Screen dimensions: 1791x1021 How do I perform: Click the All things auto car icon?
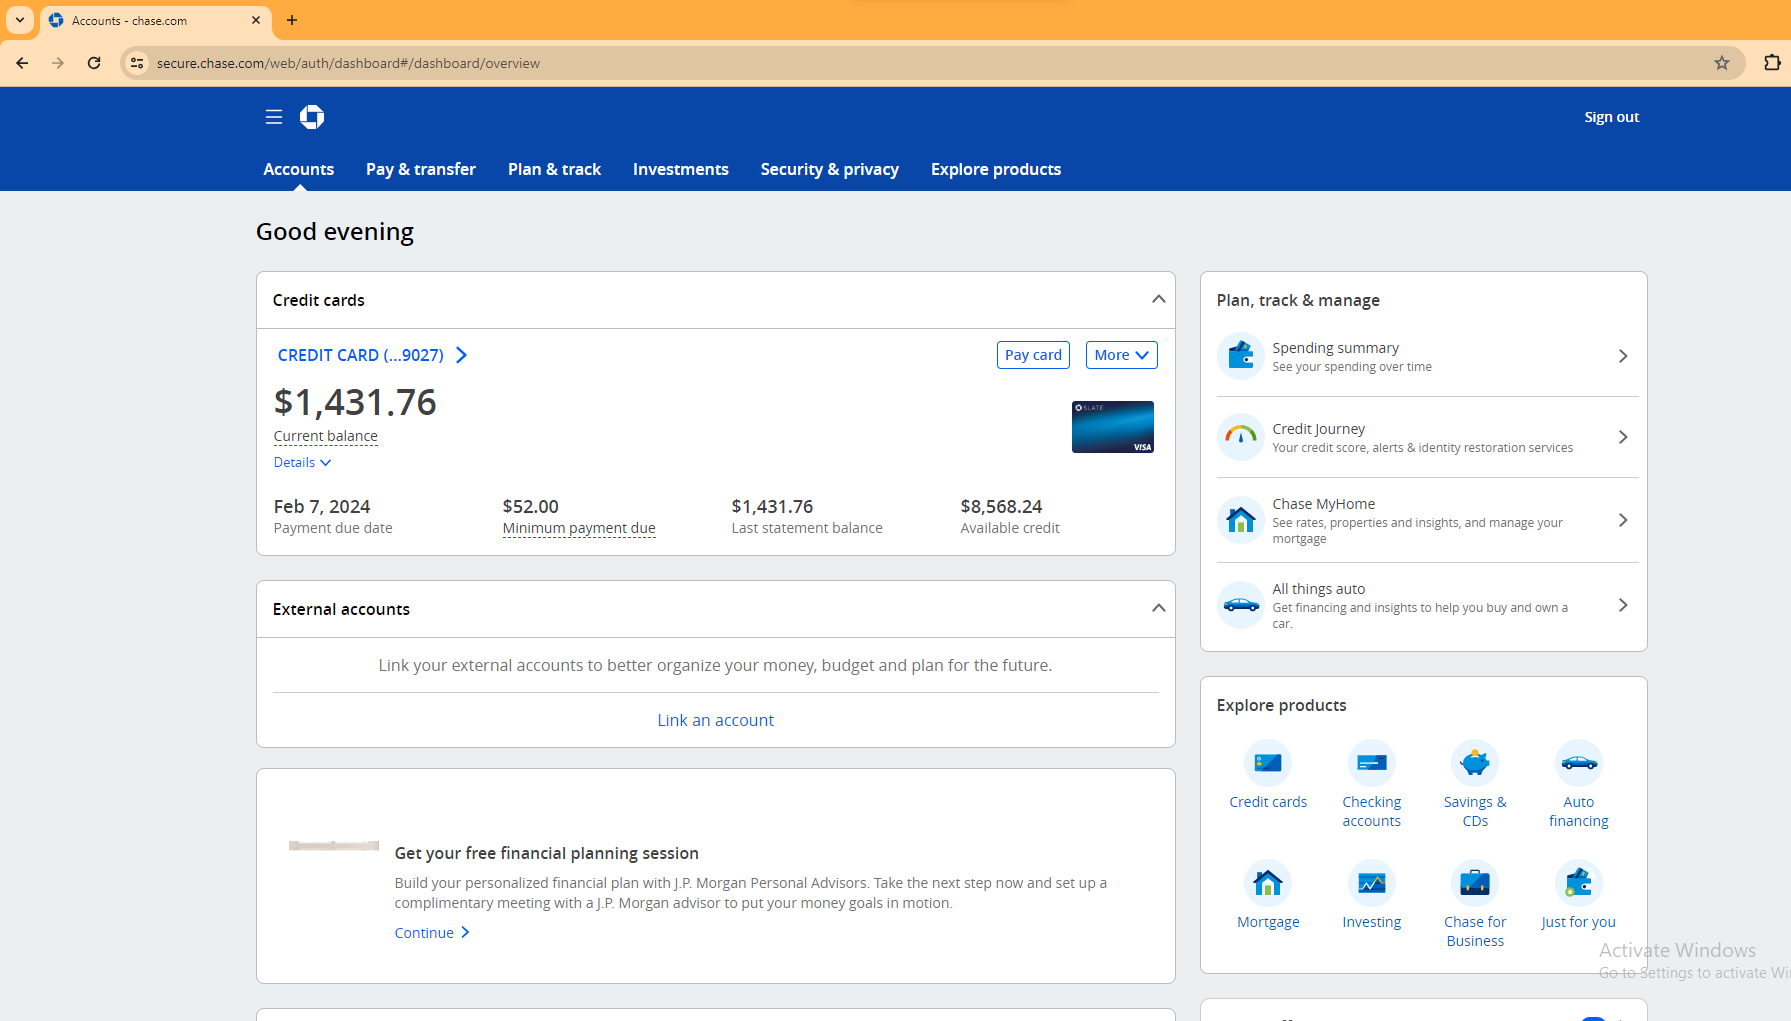point(1241,605)
